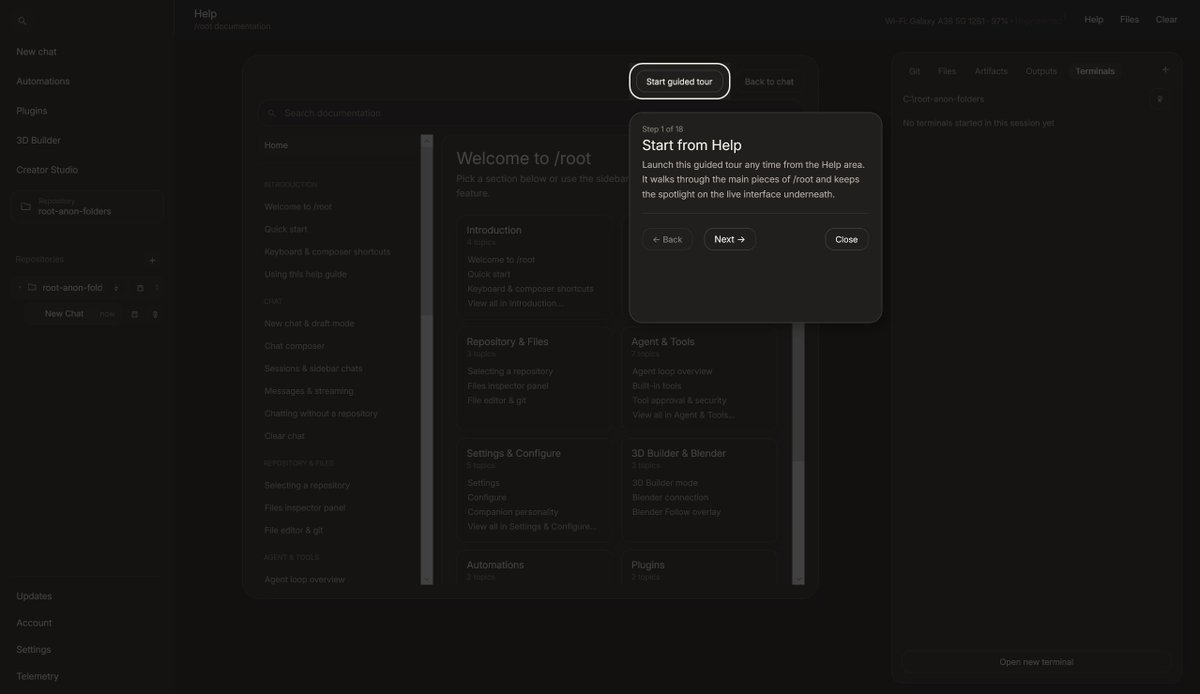Open Telemetry in the left sidebar
1200x694 pixels.
pyautogui.click(x=37, y=676)
